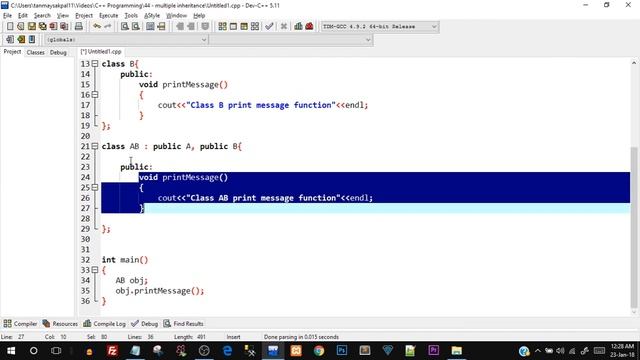Click the red Delete Profiling icon
This screenshot has height=360, width=640.
pos(309,27)
